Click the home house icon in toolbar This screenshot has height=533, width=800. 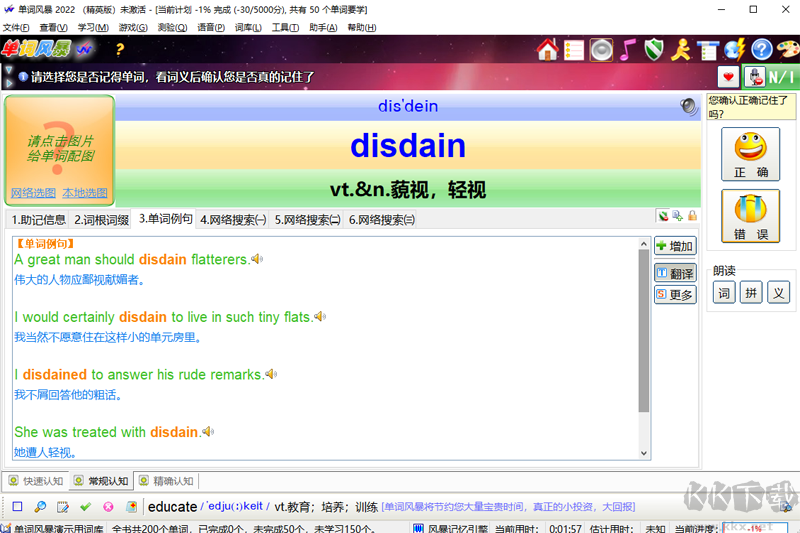pyautogui.click(x=547, y=49)
